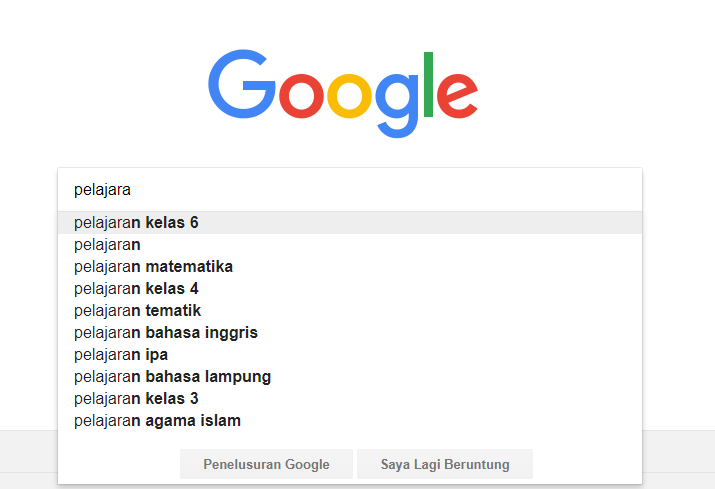
Task: Select suggestion 'pelajaran kelas 6'
Action: tap(350, 223)
